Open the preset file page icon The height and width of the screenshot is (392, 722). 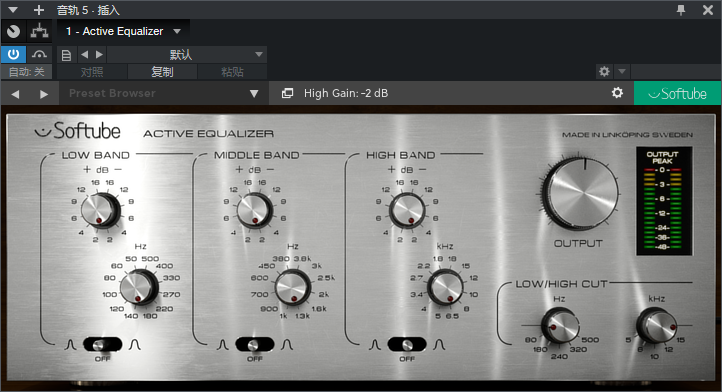pyautogui.click(x=66, y=55)
